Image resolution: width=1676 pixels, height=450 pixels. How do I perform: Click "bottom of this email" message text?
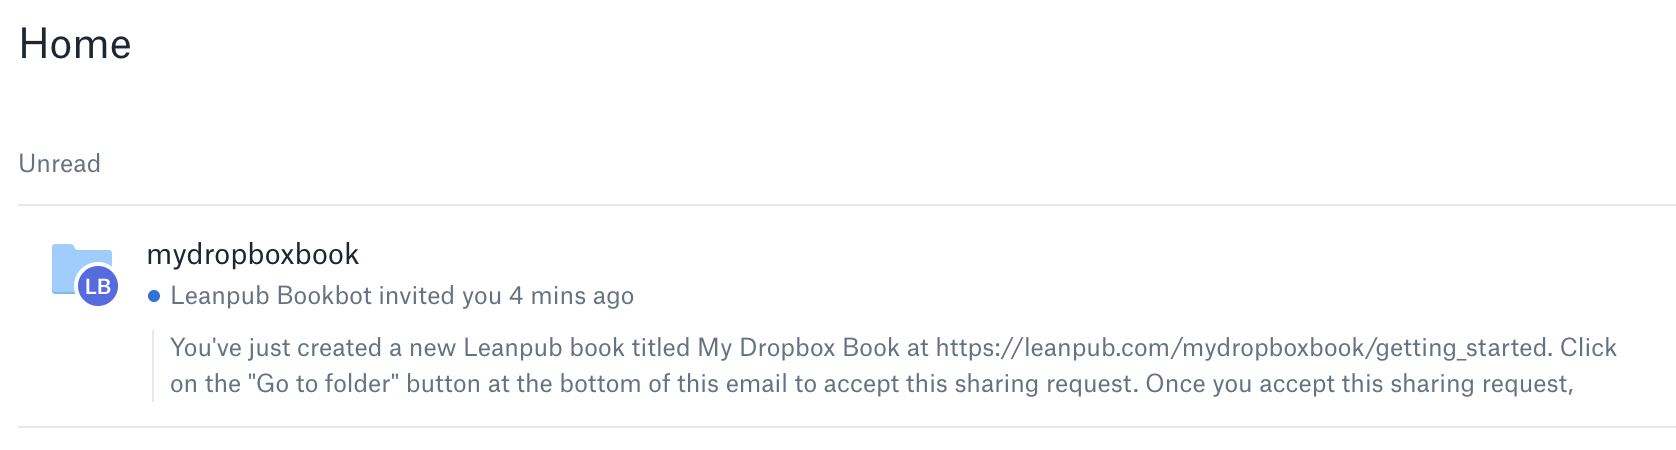(x=681, y=384)
